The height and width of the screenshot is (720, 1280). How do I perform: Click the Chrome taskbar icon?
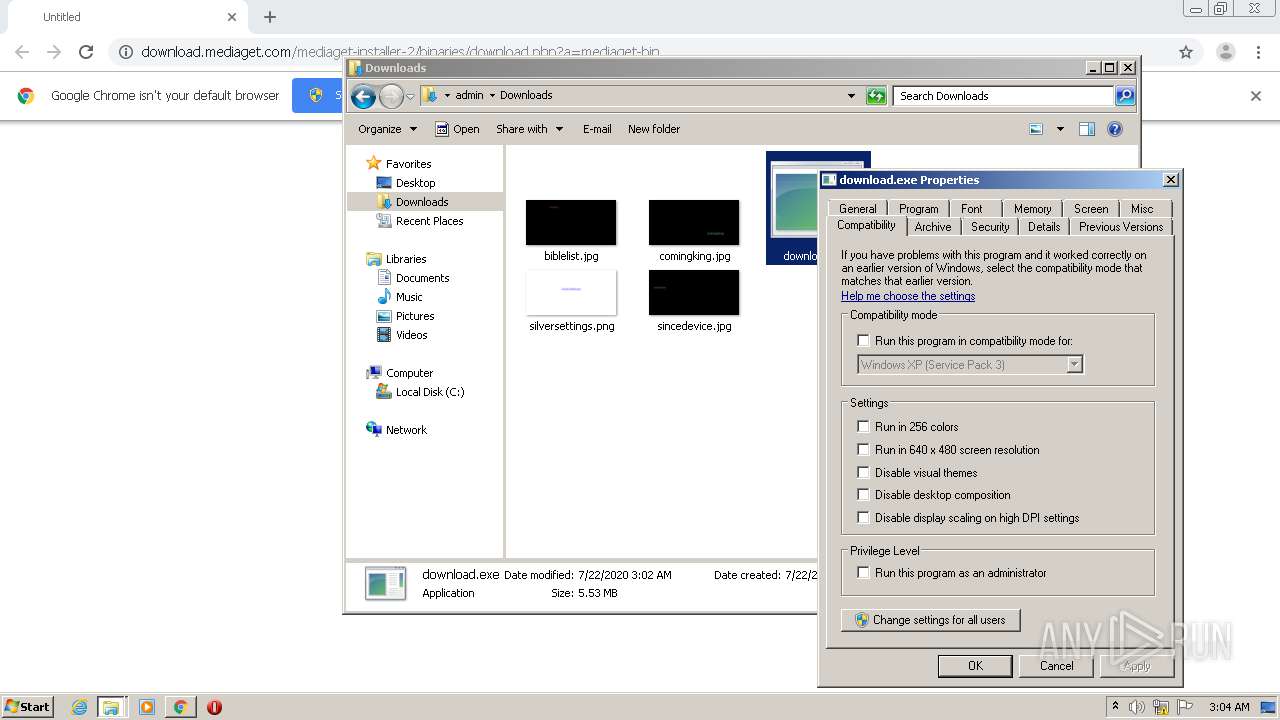[x=180, y=707]
